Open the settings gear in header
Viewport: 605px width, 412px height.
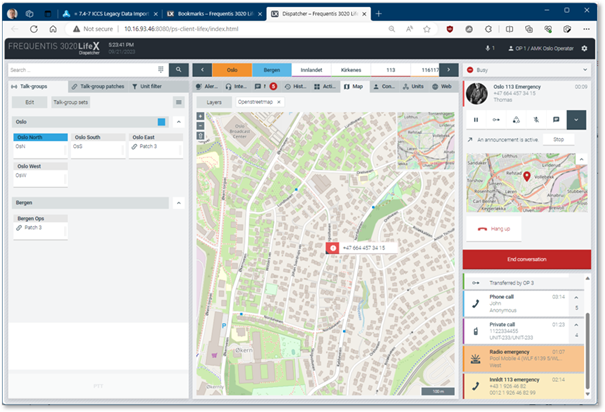tap(585, 47)
